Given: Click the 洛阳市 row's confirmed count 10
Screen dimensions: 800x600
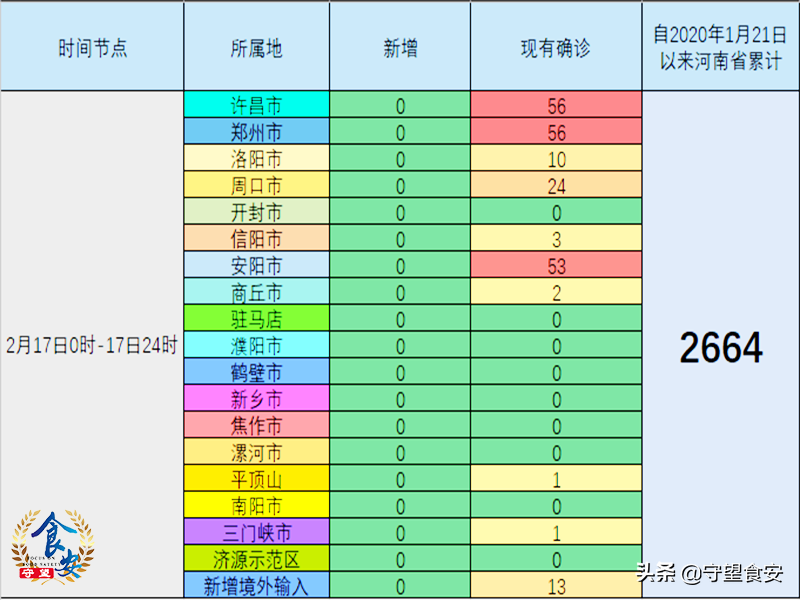Looking at the screenshot, I should pyautogui.click(x=556, y=159).
